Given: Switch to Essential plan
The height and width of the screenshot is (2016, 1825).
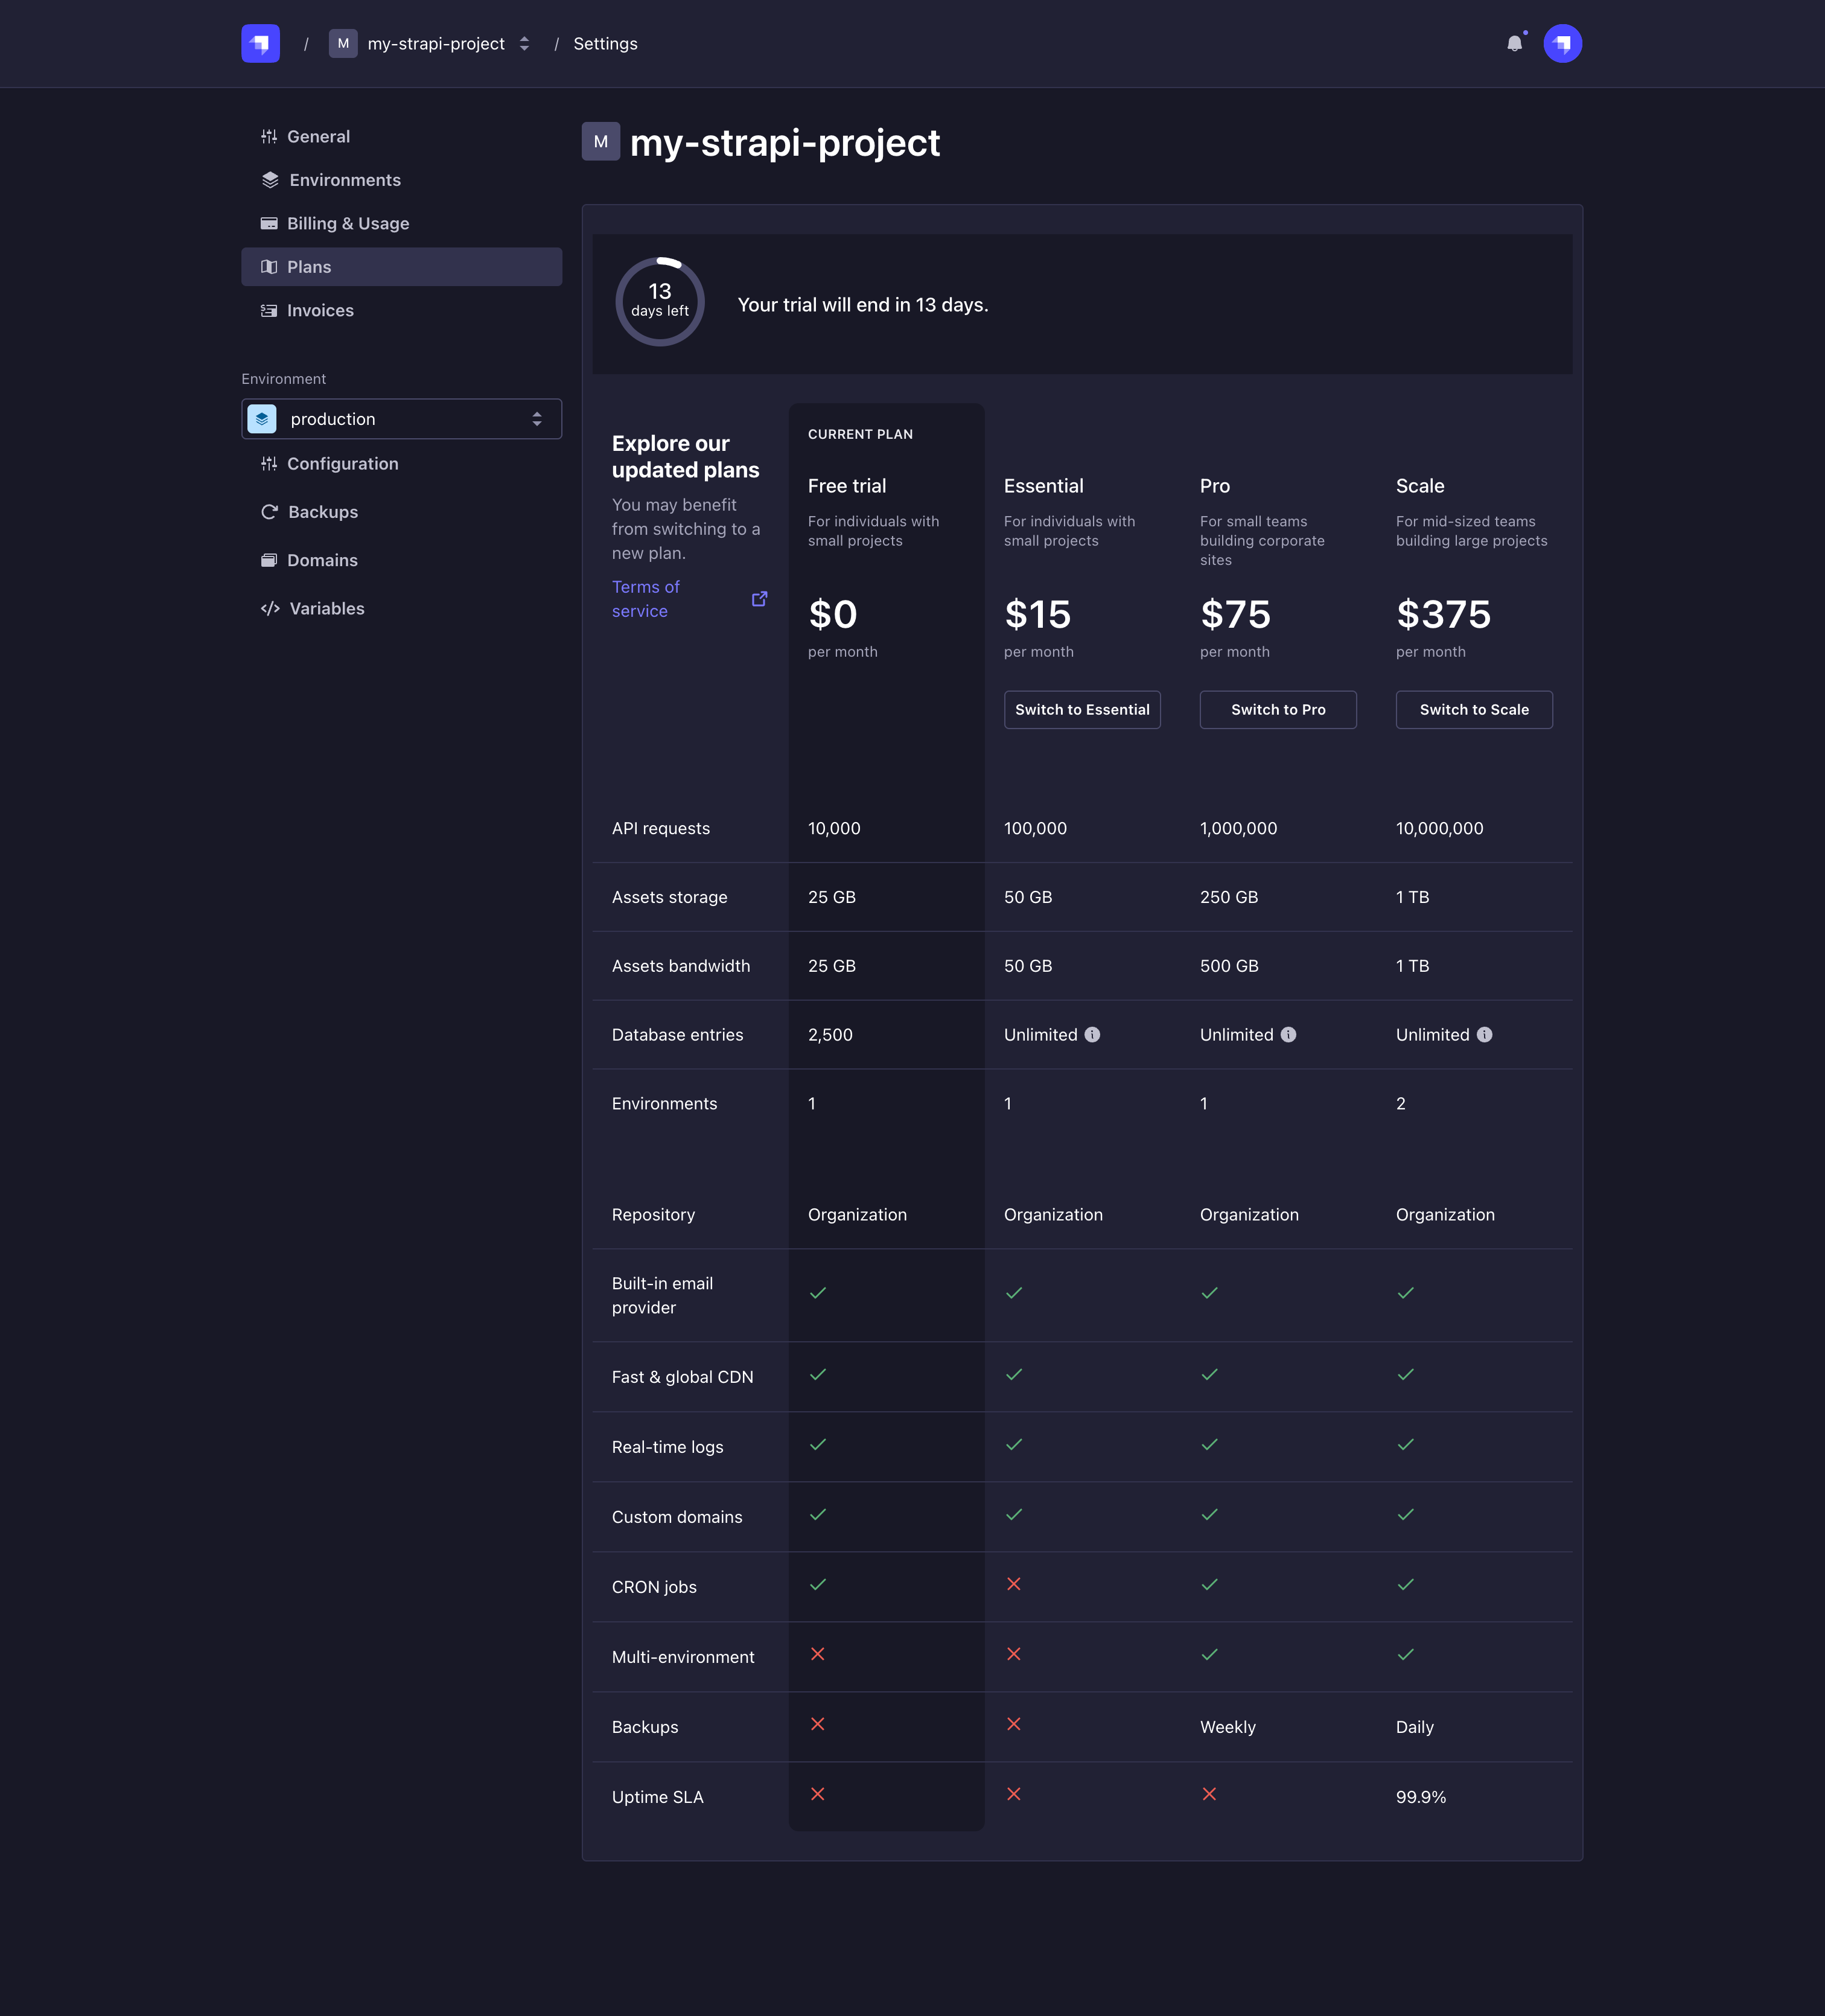Looking at the screenshot, I should pyautogui.click(x=1082, y=710).
